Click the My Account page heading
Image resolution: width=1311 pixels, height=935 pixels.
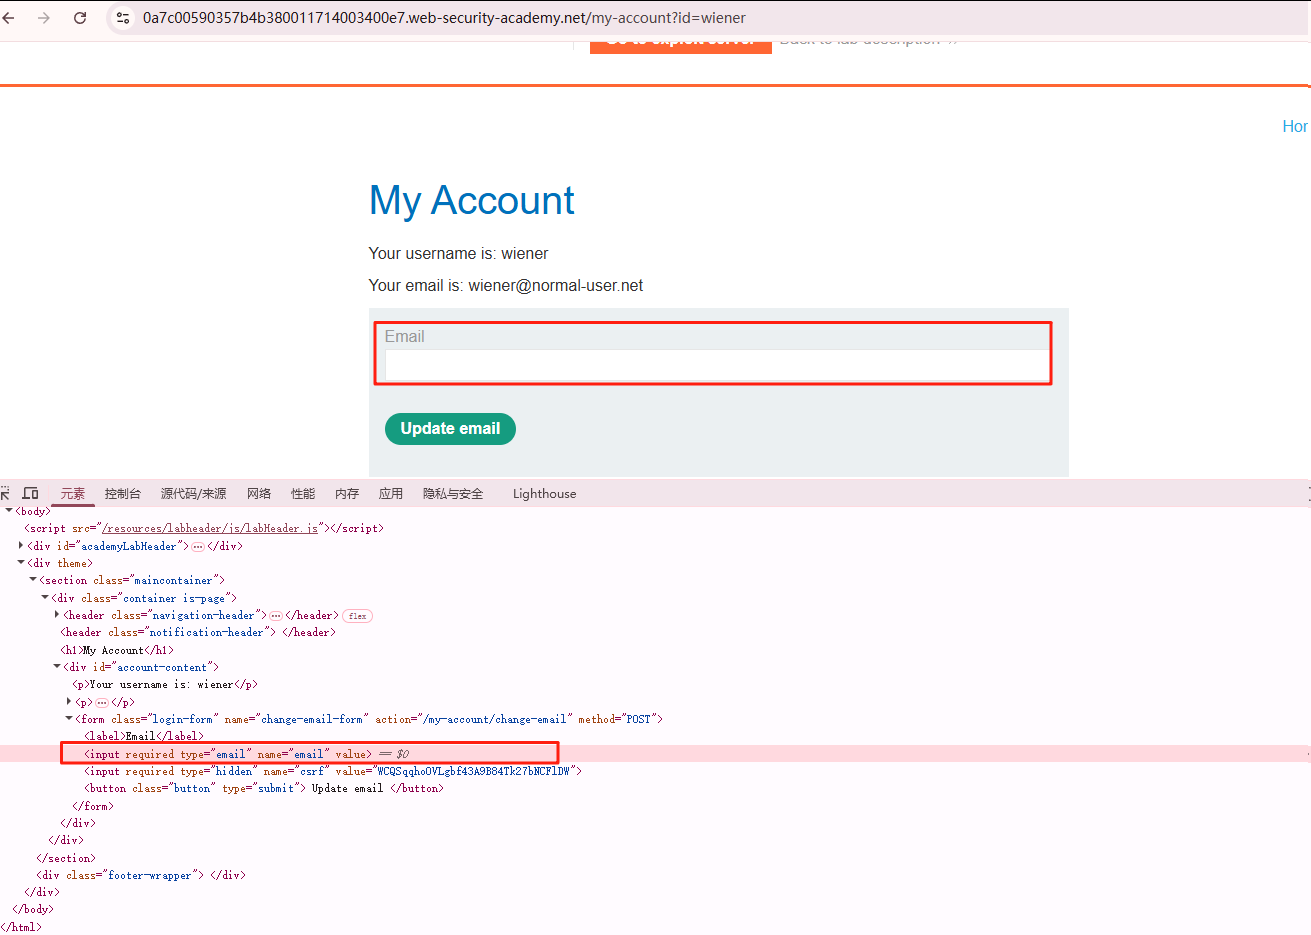[x=472, y=201]
